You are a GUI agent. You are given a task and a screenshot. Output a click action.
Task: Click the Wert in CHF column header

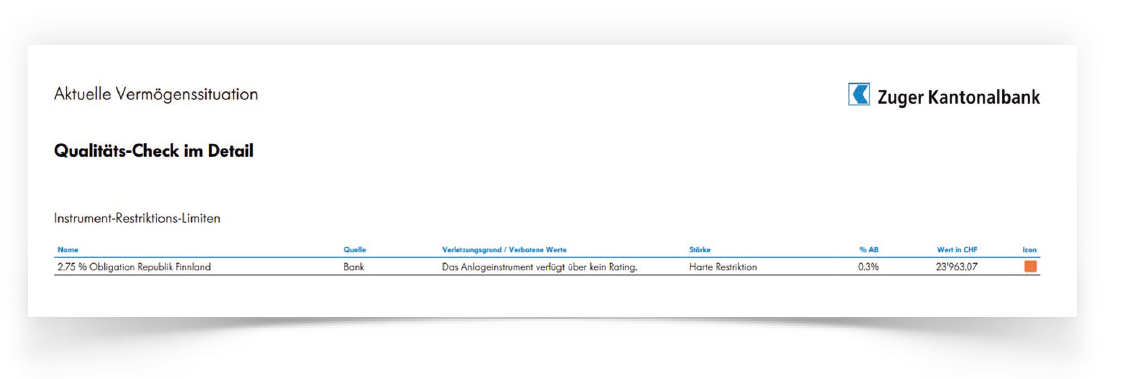pos(957,250)
